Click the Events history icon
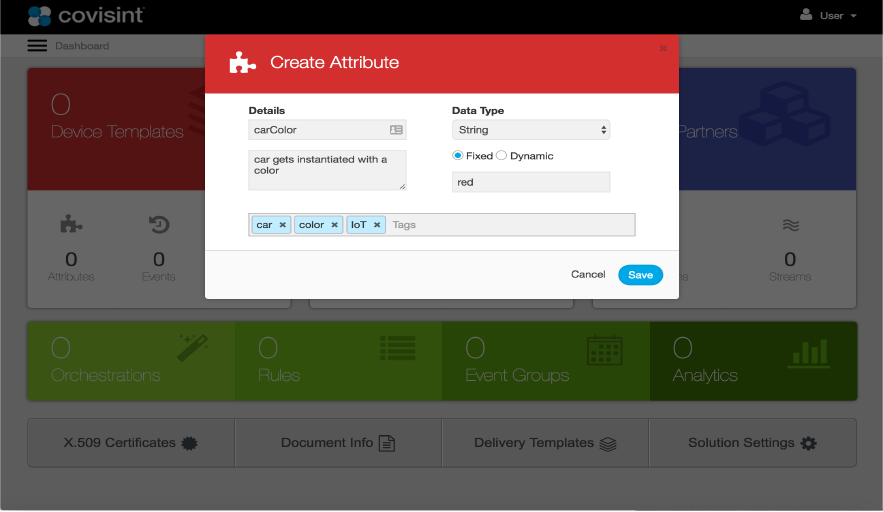Viewport: 883px width, 512px height. click(x=158, y=224)
